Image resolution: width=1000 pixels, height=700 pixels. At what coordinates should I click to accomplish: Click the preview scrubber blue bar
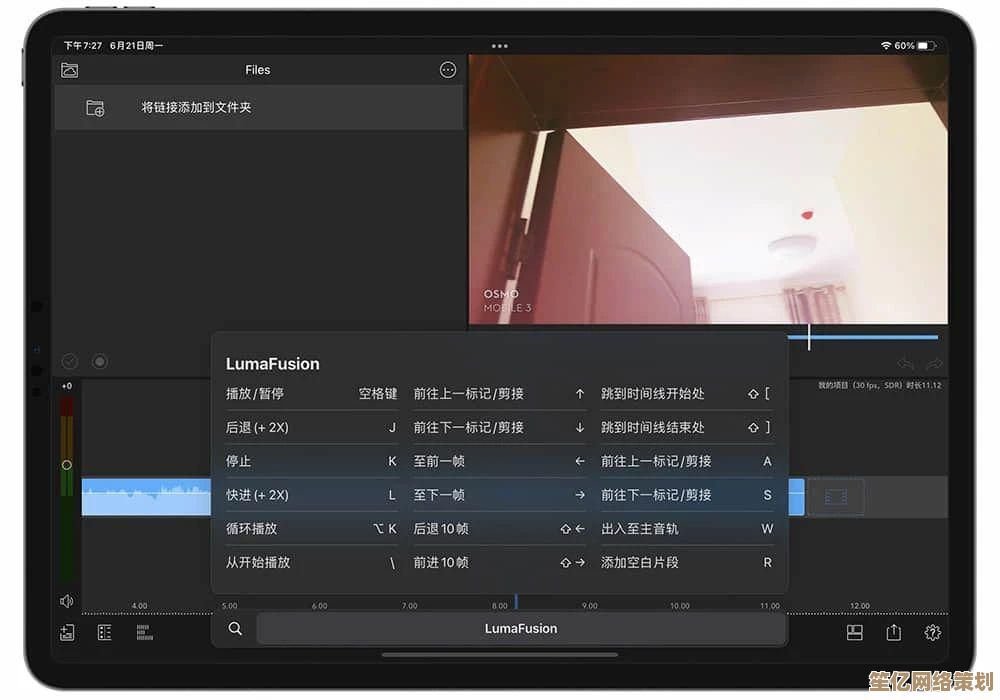click(862, 337)
